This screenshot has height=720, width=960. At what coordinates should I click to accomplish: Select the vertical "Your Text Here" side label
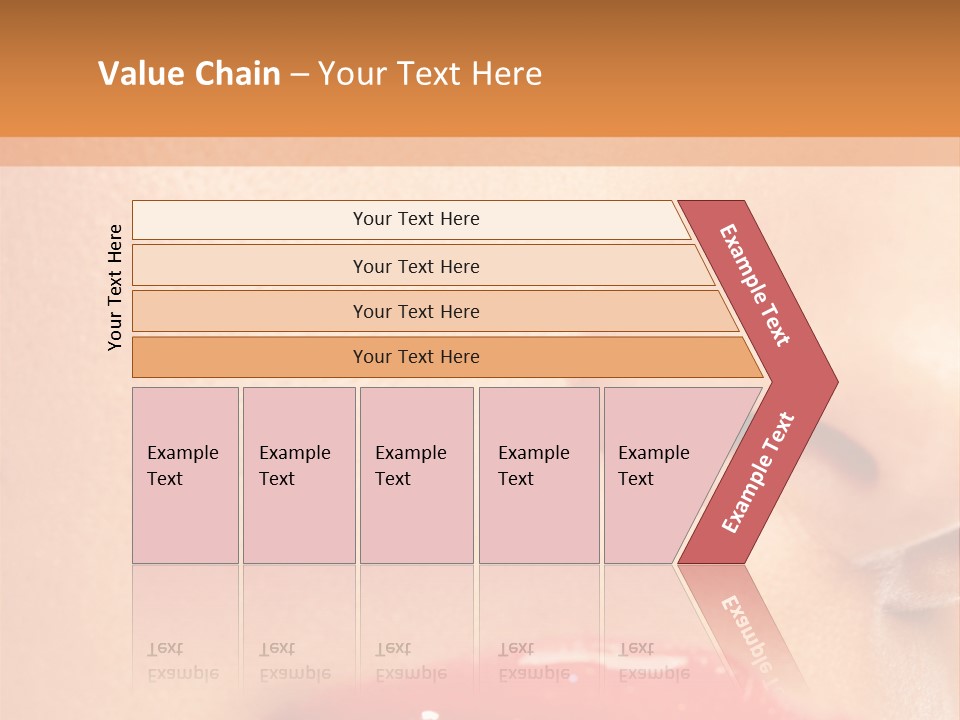pos(115,288)
